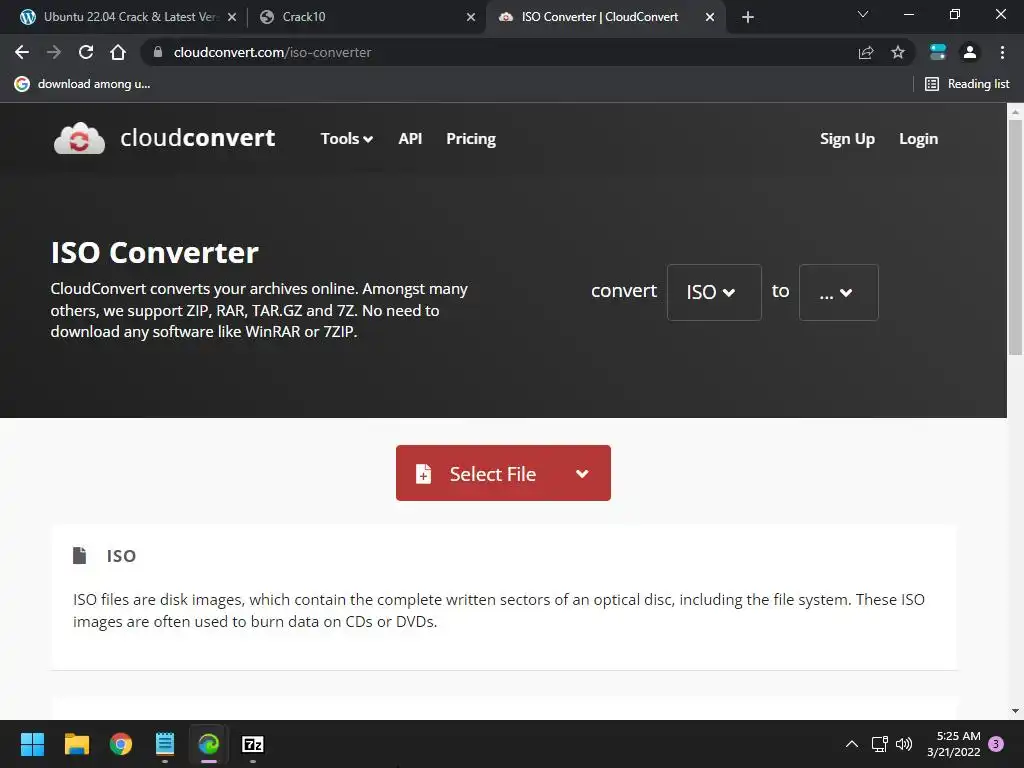
Task: Open a new tab with plus icon
Action: [x=748, y=17]
